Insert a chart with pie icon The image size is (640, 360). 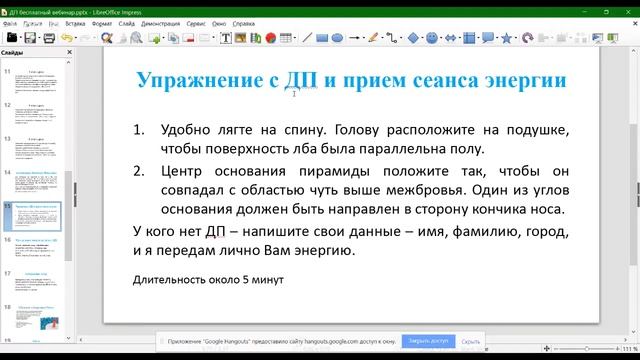point(271,38)
